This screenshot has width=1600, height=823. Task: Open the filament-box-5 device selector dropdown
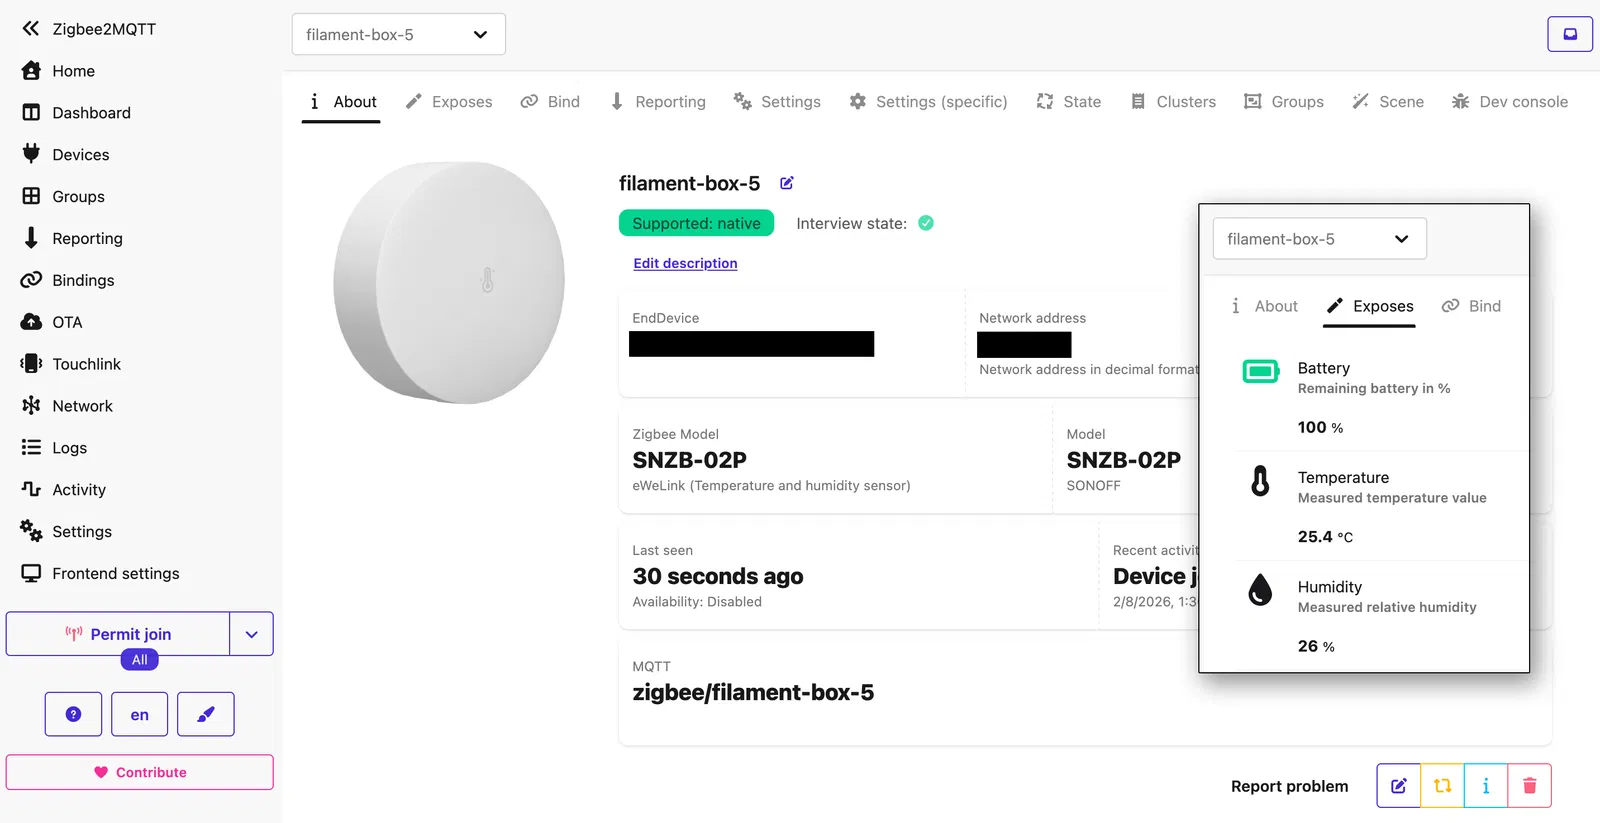(x=398, y=35)
